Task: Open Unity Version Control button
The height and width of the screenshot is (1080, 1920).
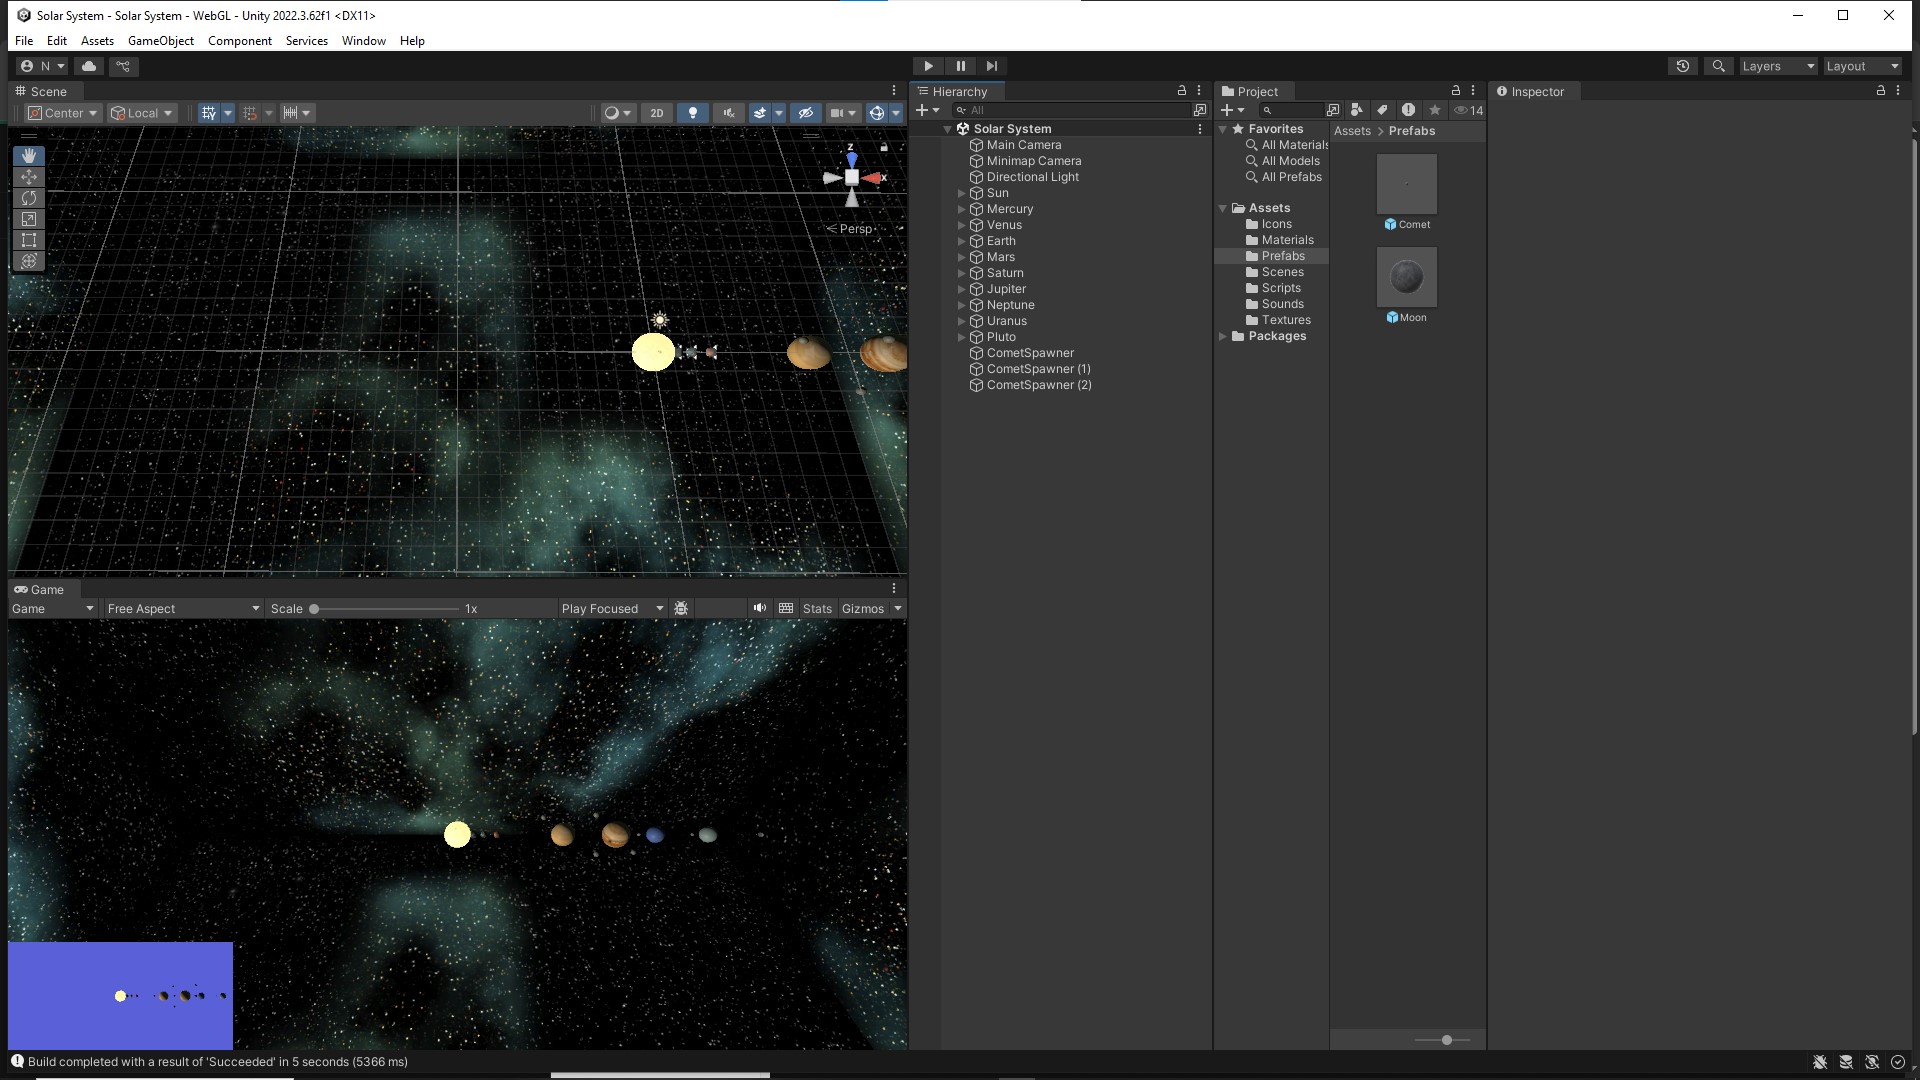Action: click(x=123, y=66)
